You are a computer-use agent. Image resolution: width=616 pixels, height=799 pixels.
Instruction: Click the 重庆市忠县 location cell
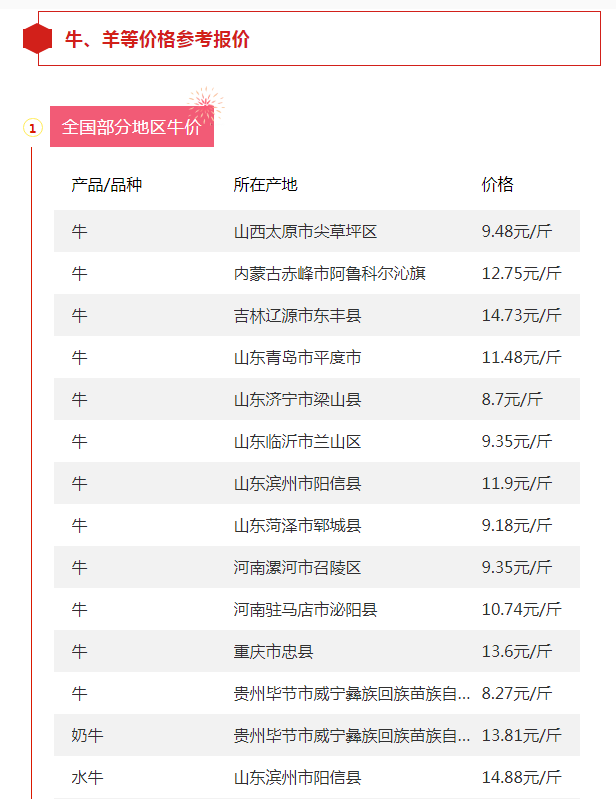coord(273,652)
